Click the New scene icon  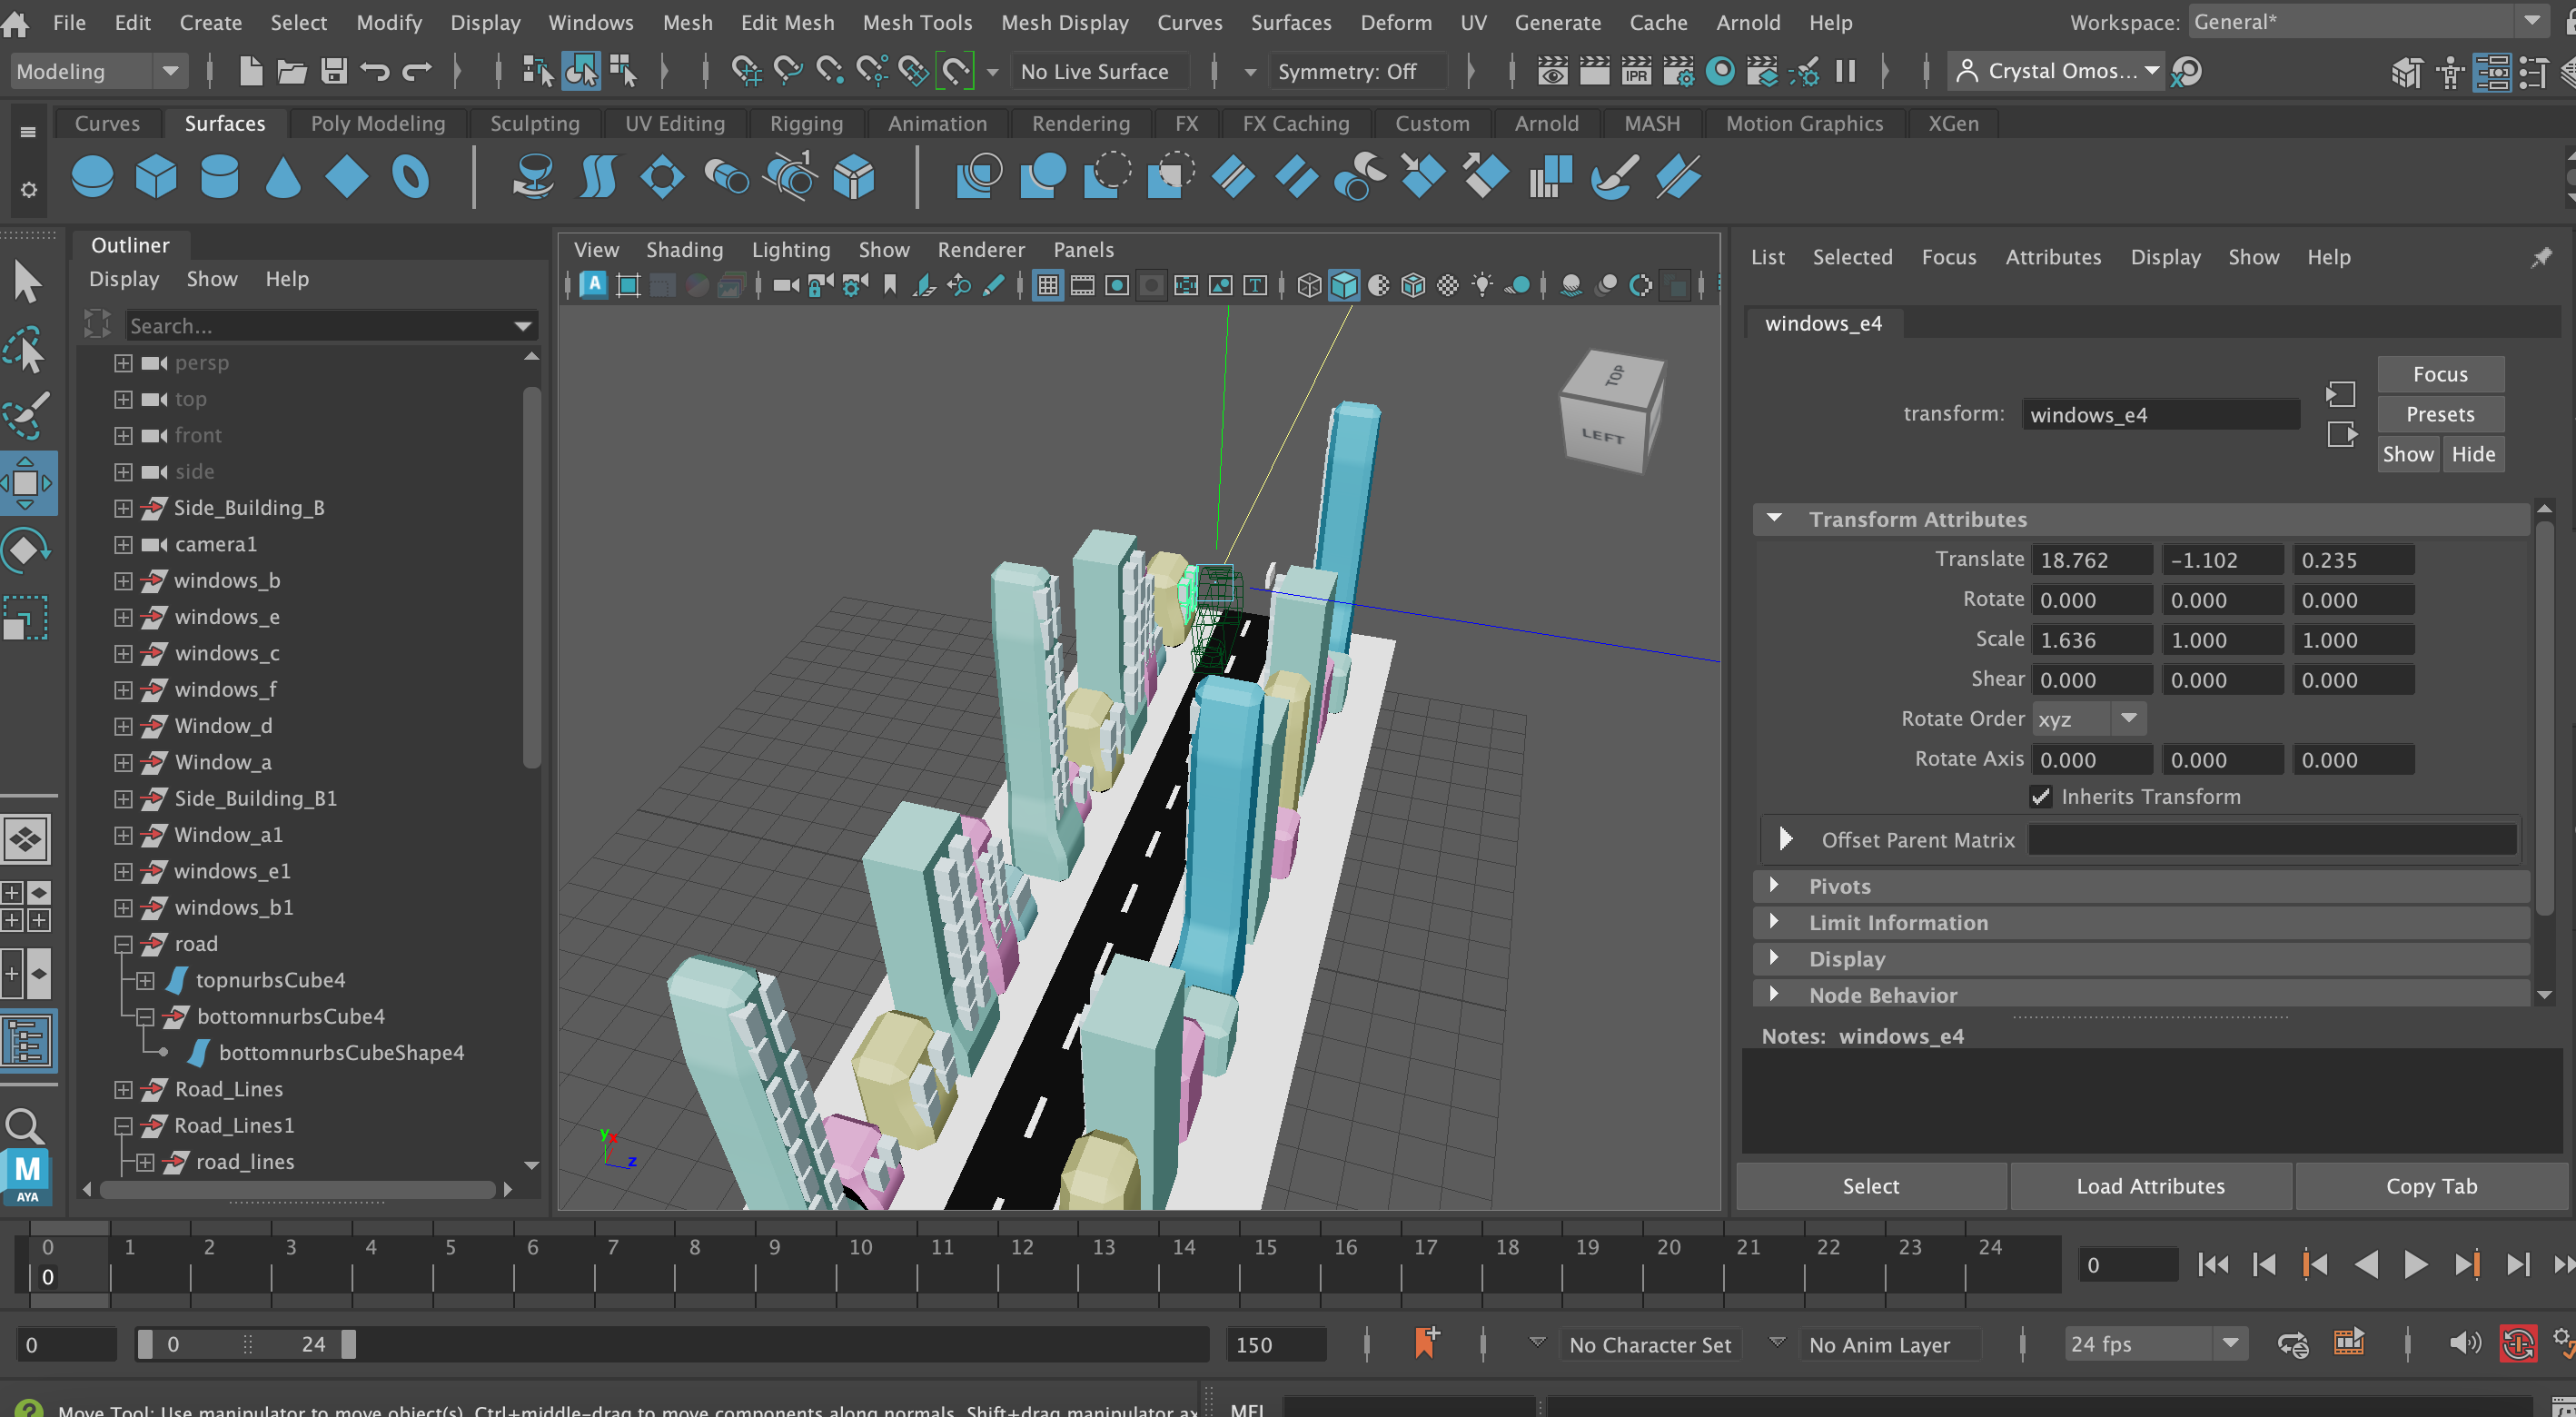(x=250, y=71)
